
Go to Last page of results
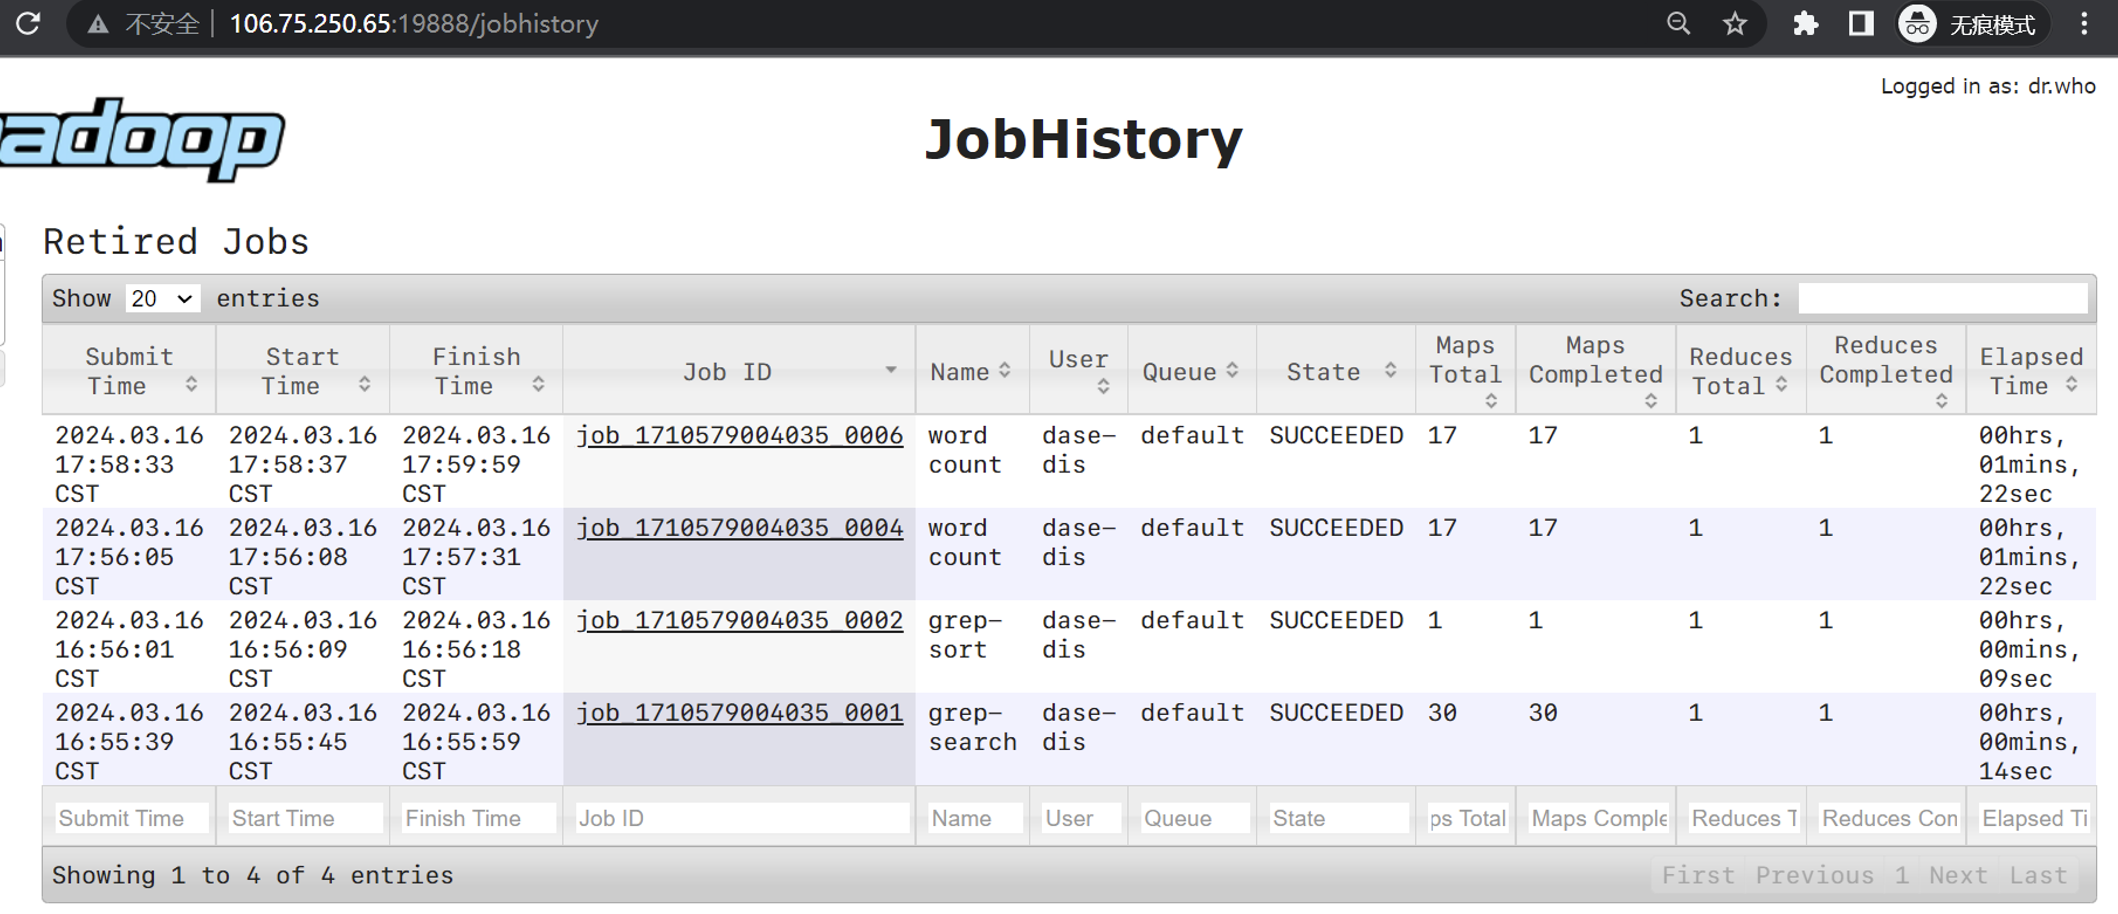2038,876
